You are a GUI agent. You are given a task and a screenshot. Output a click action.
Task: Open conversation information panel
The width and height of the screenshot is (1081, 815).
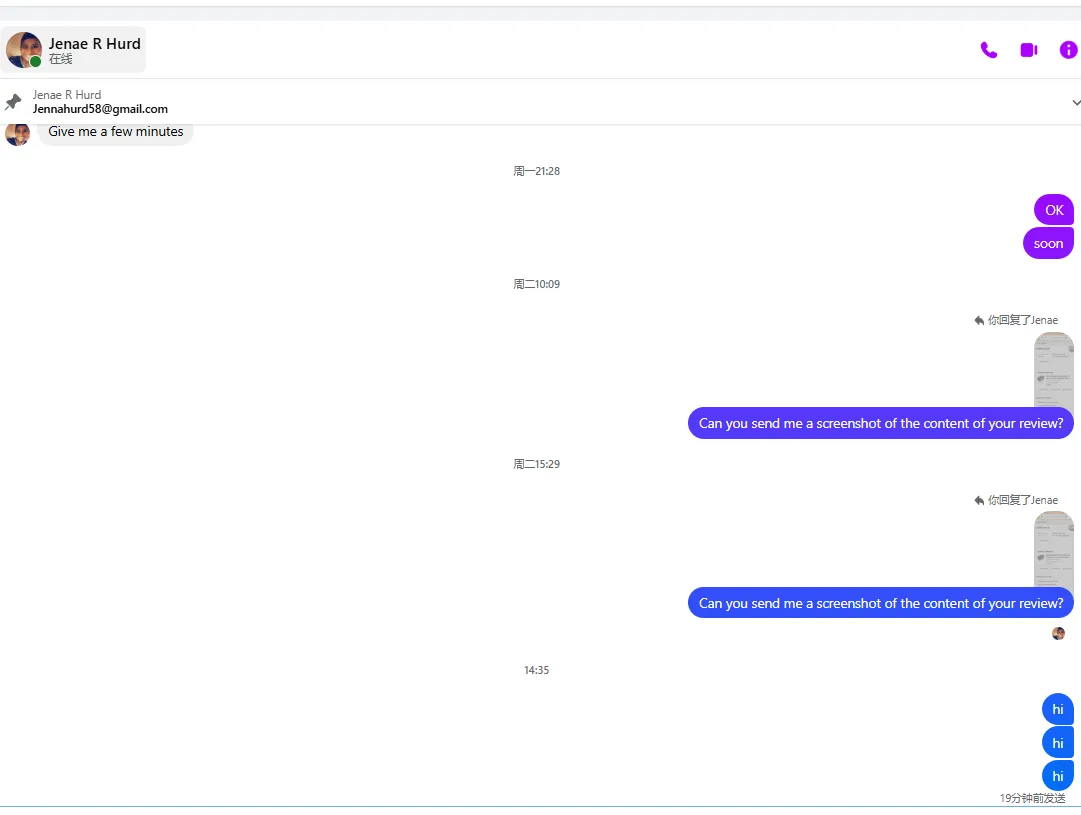(1068, 50)
